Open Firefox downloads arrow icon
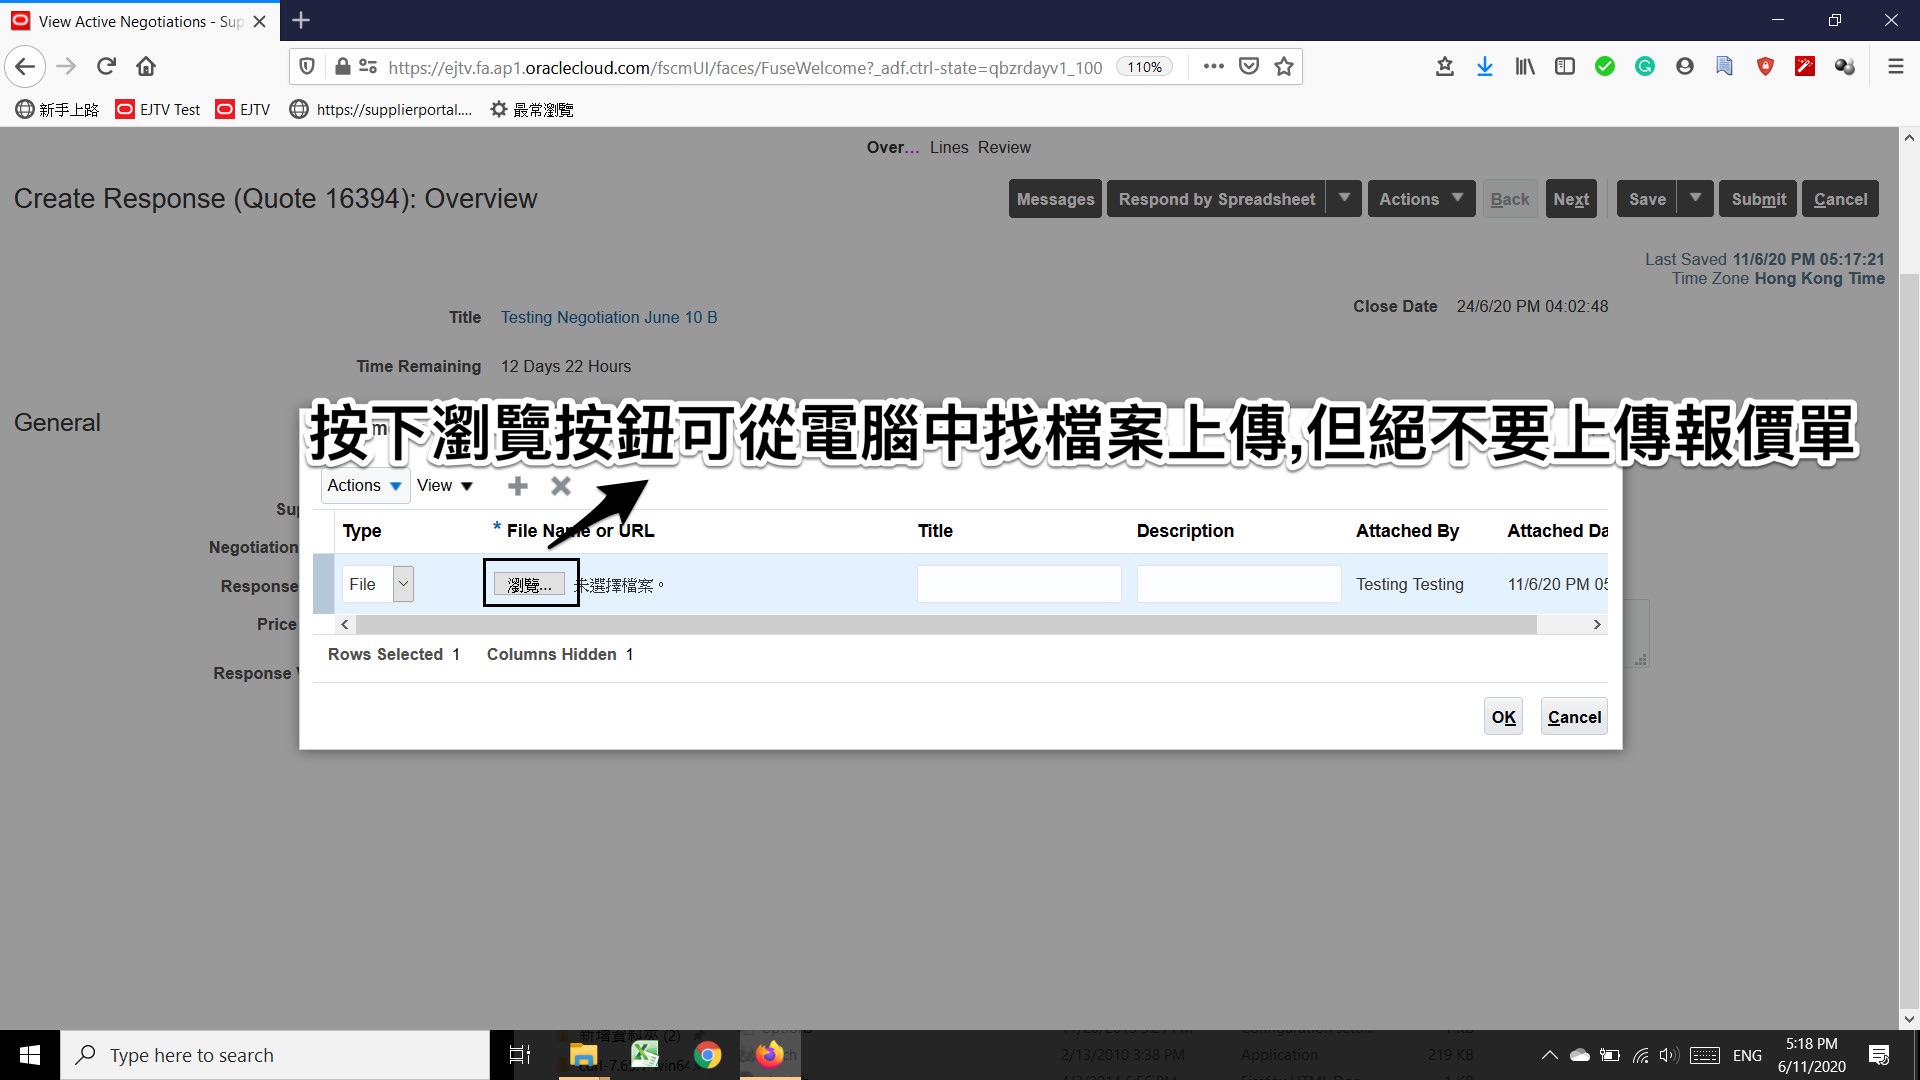 click(x=1485, y=67)
